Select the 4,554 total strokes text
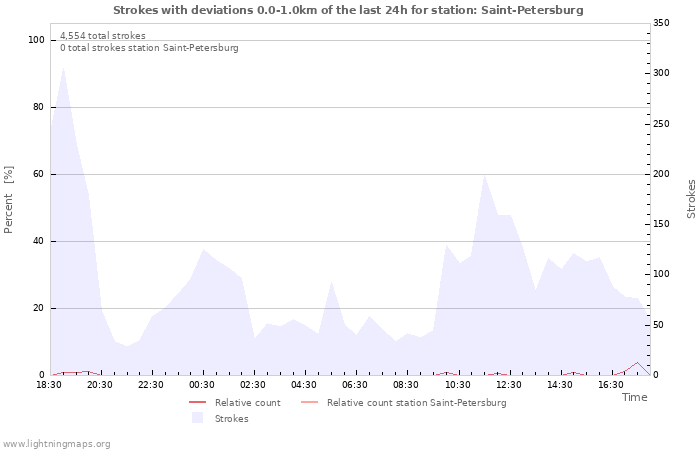Image resolution: width=700 pixels, height=450 pixels. coord(102,36)
